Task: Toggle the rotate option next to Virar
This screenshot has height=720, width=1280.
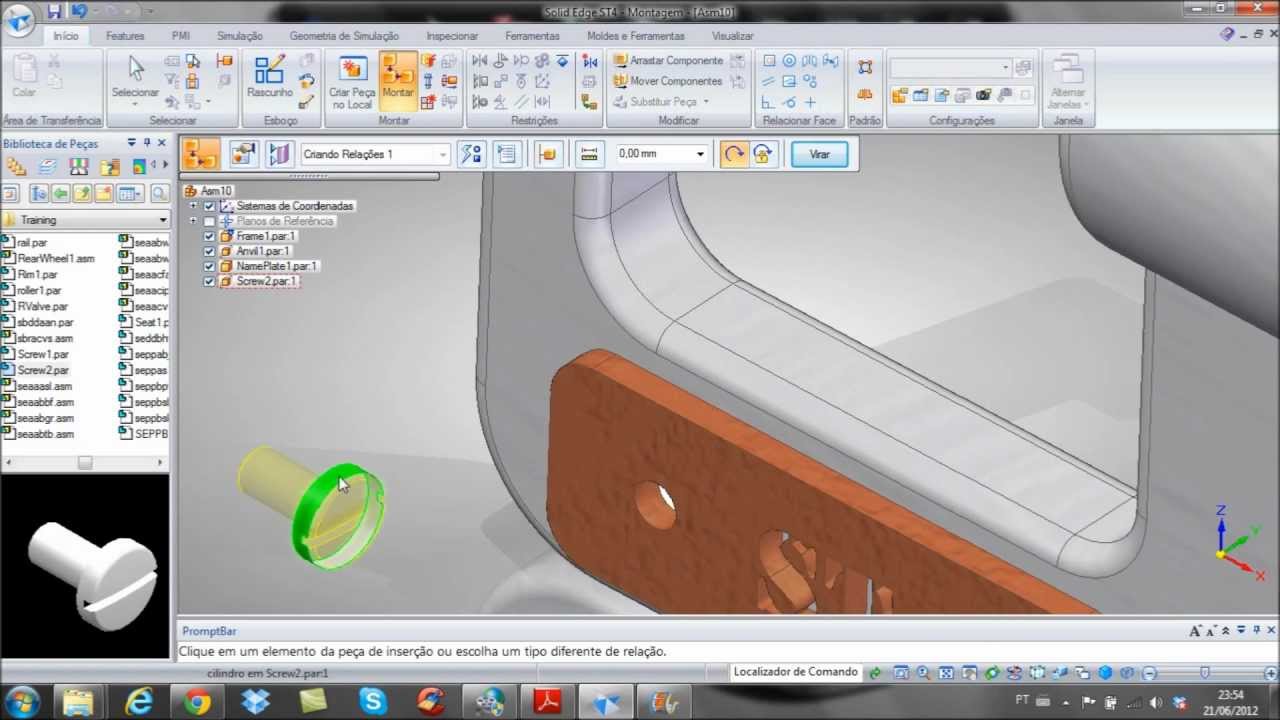Action: point(733,154)
